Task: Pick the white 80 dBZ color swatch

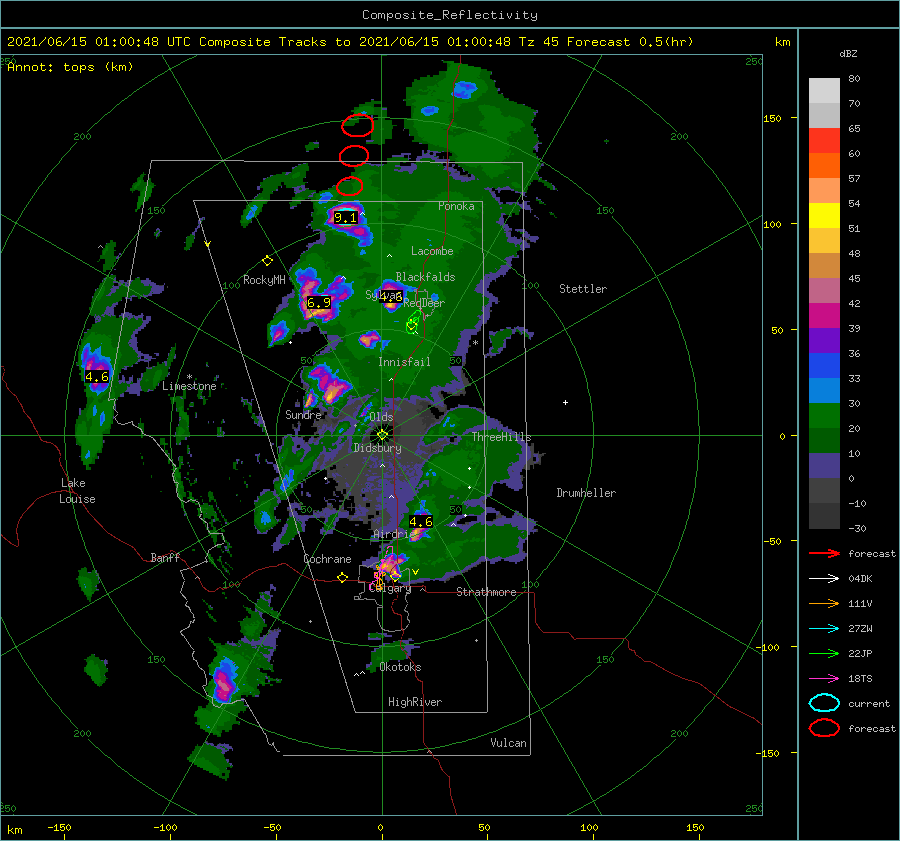Action: [x=824, y=90]
